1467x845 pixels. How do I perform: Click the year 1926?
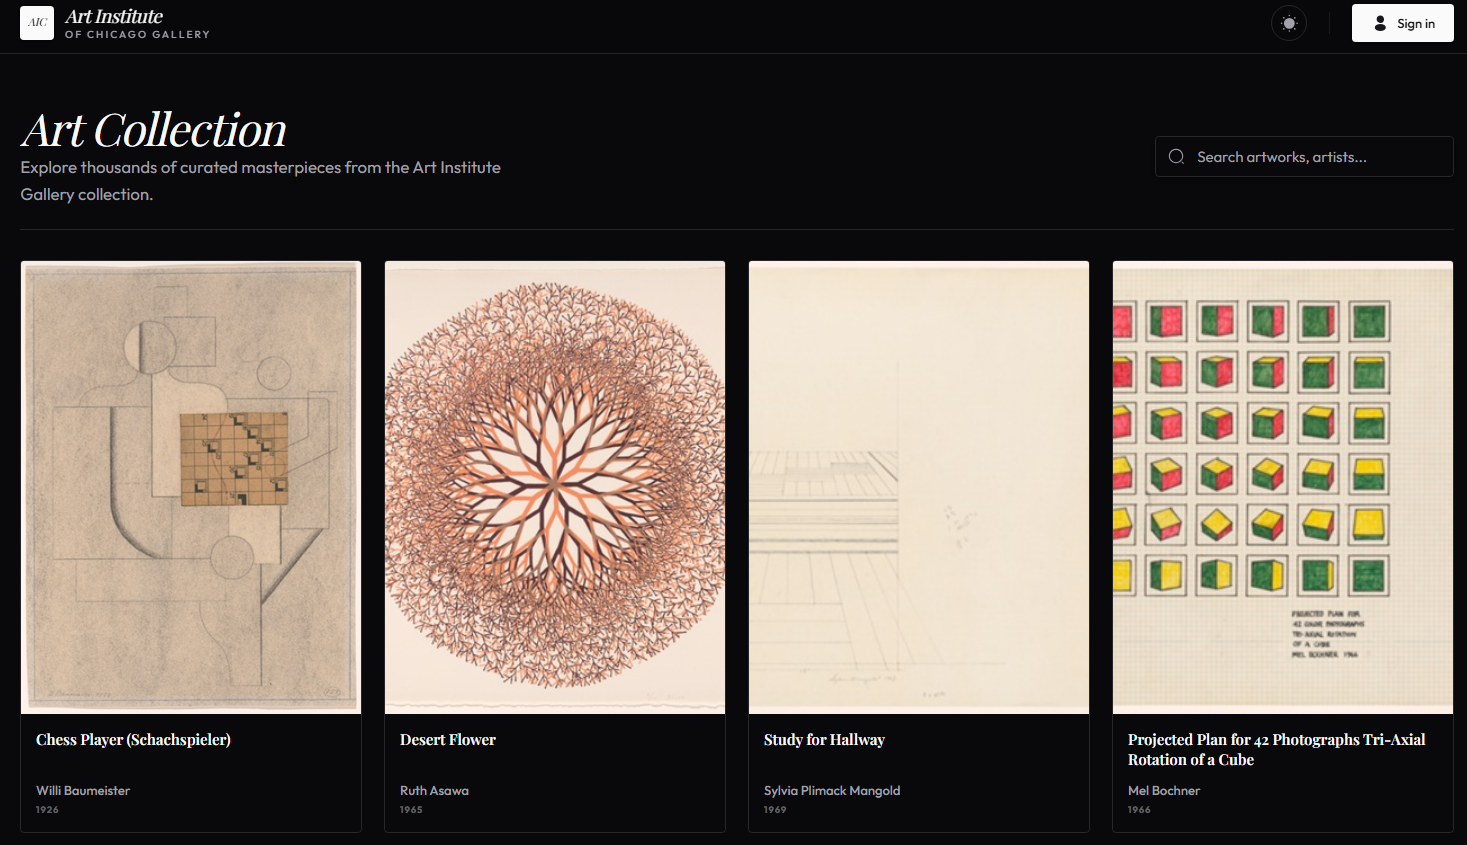click(x=47, y=810)
